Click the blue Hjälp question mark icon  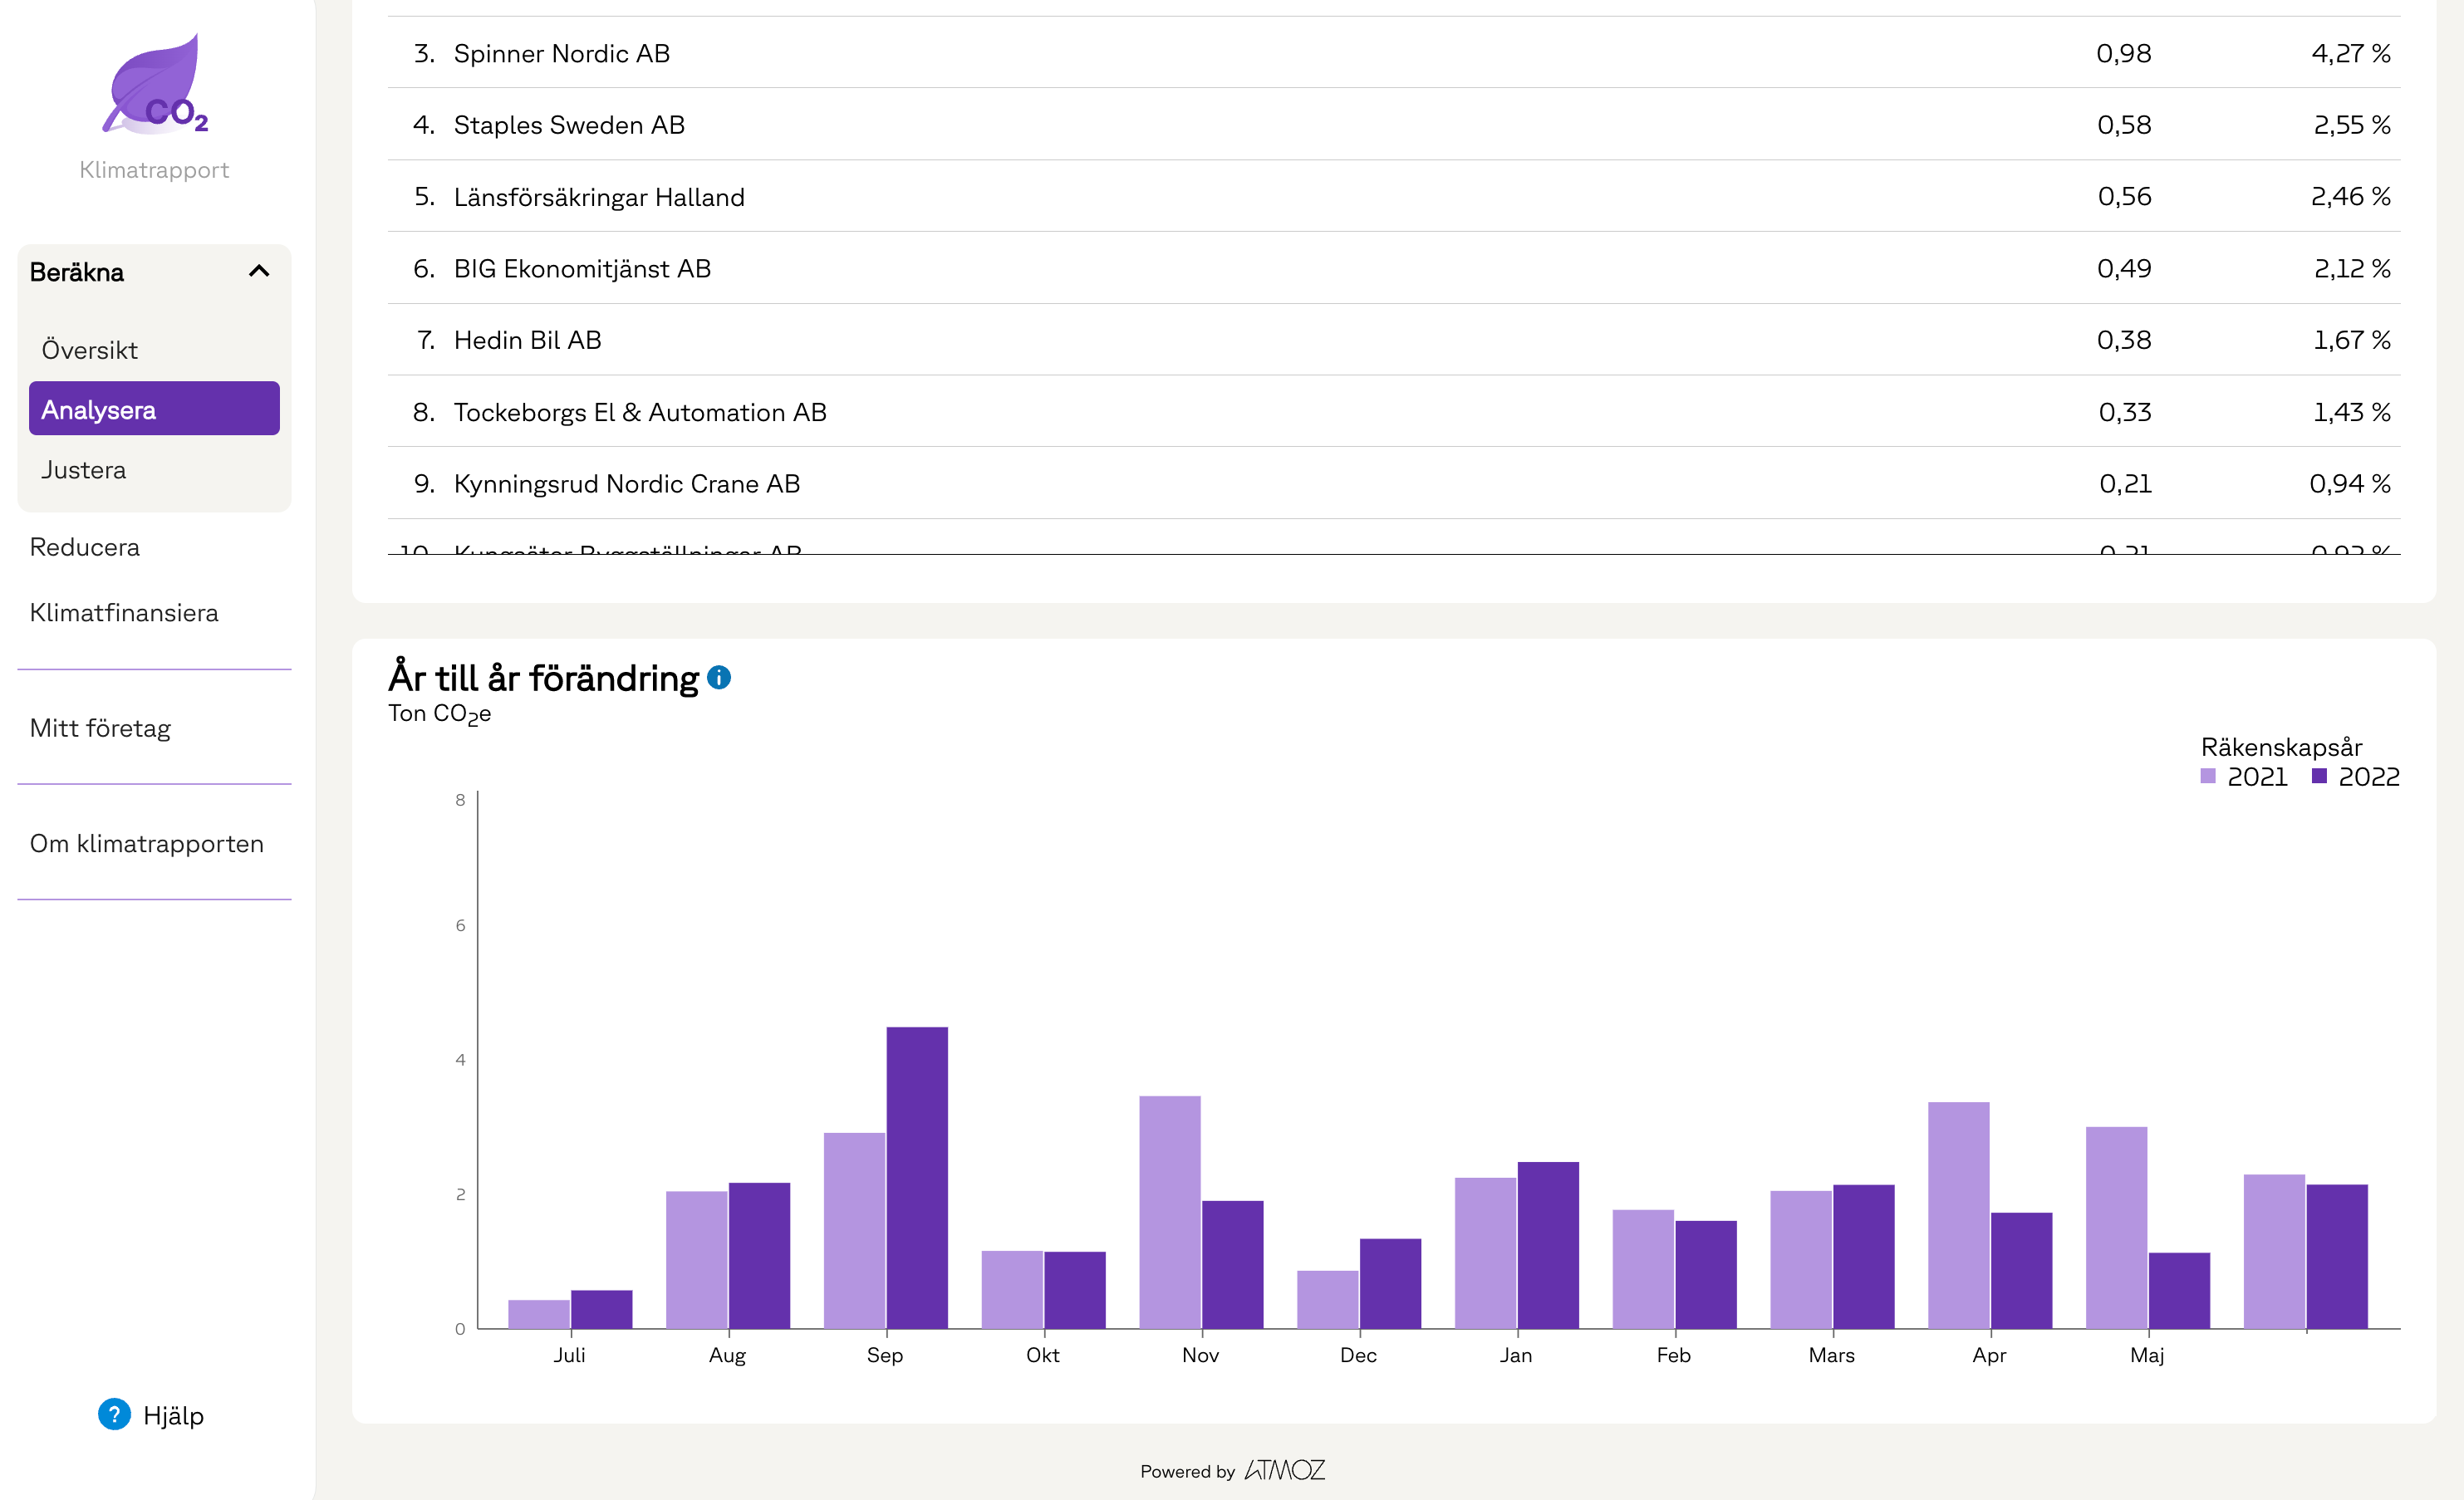(114, 1414)
